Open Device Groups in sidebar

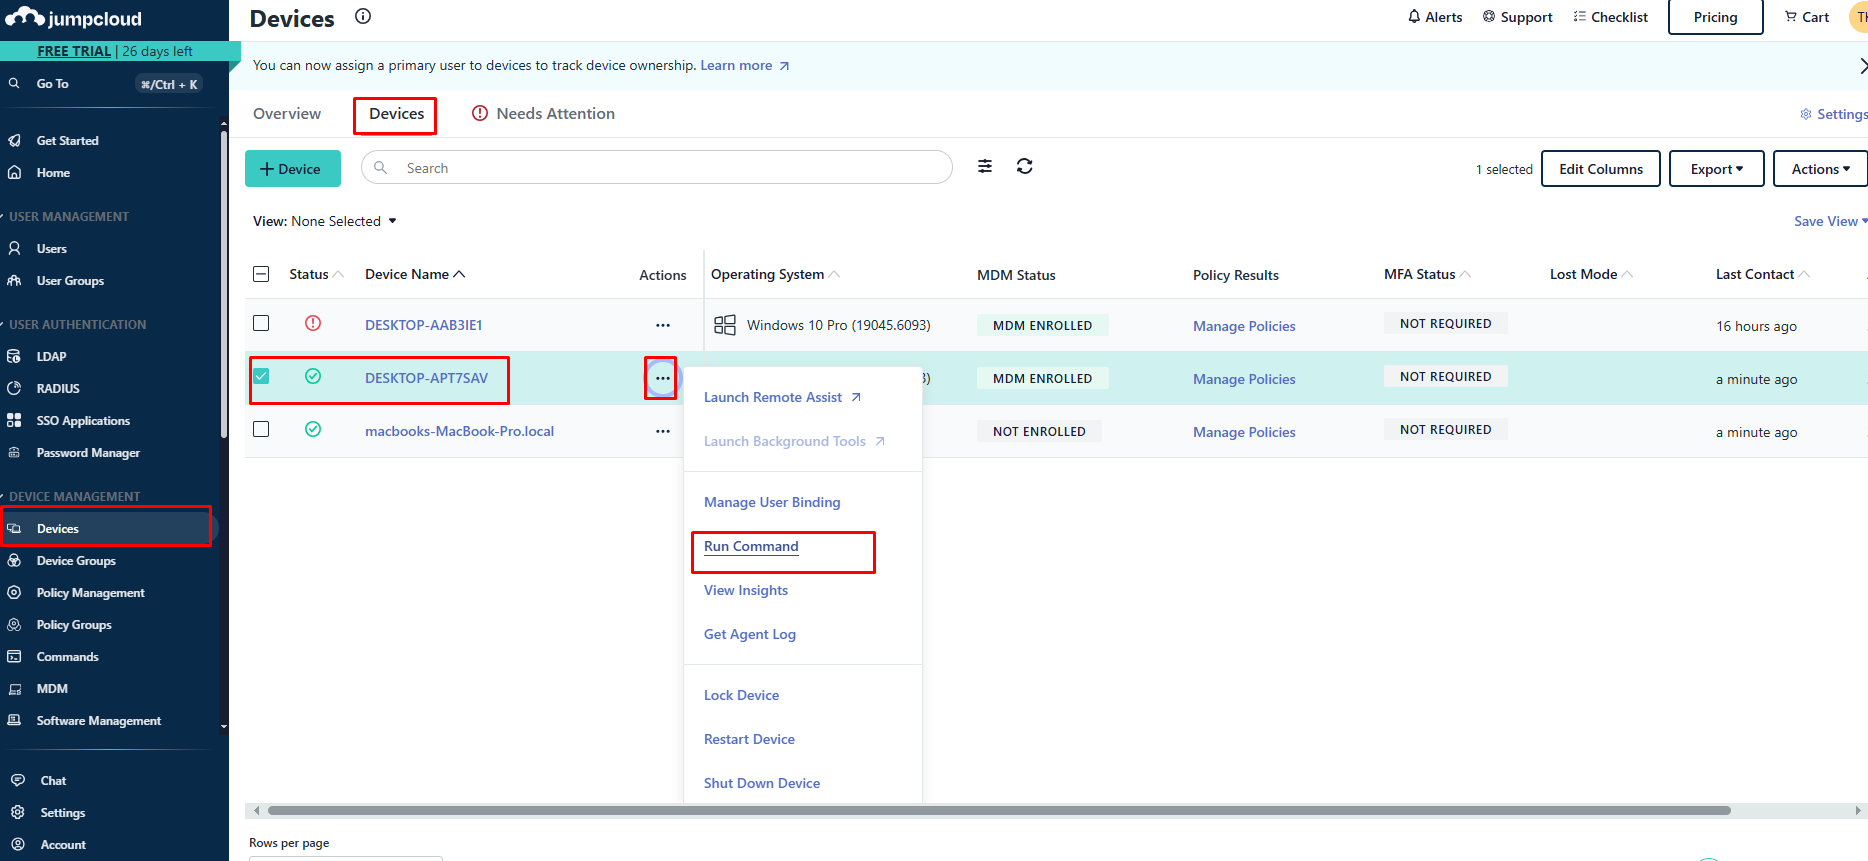click(x=76, y=561)
